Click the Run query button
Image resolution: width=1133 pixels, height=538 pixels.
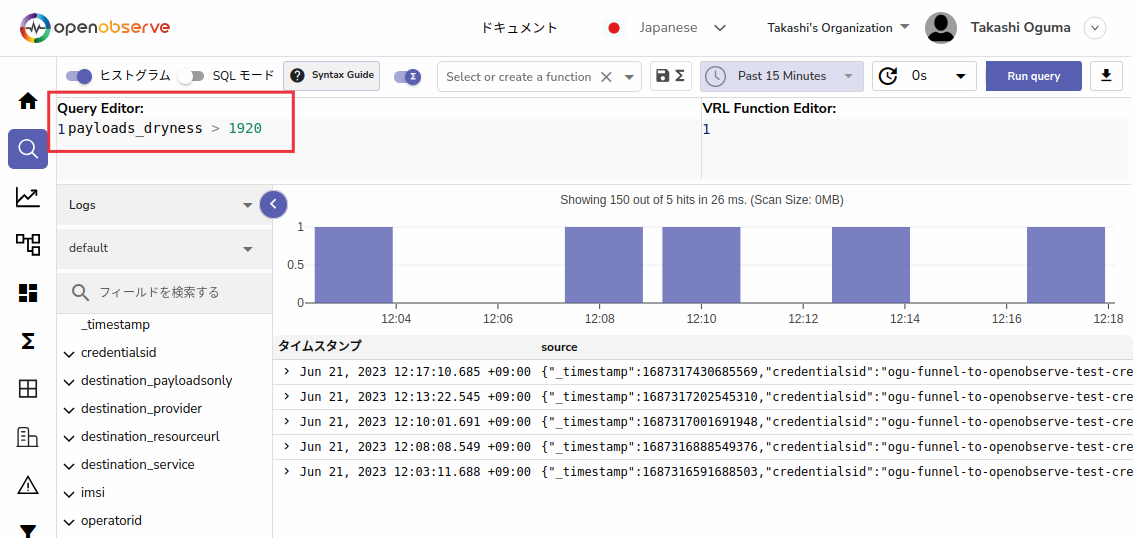pos(1034,76)
